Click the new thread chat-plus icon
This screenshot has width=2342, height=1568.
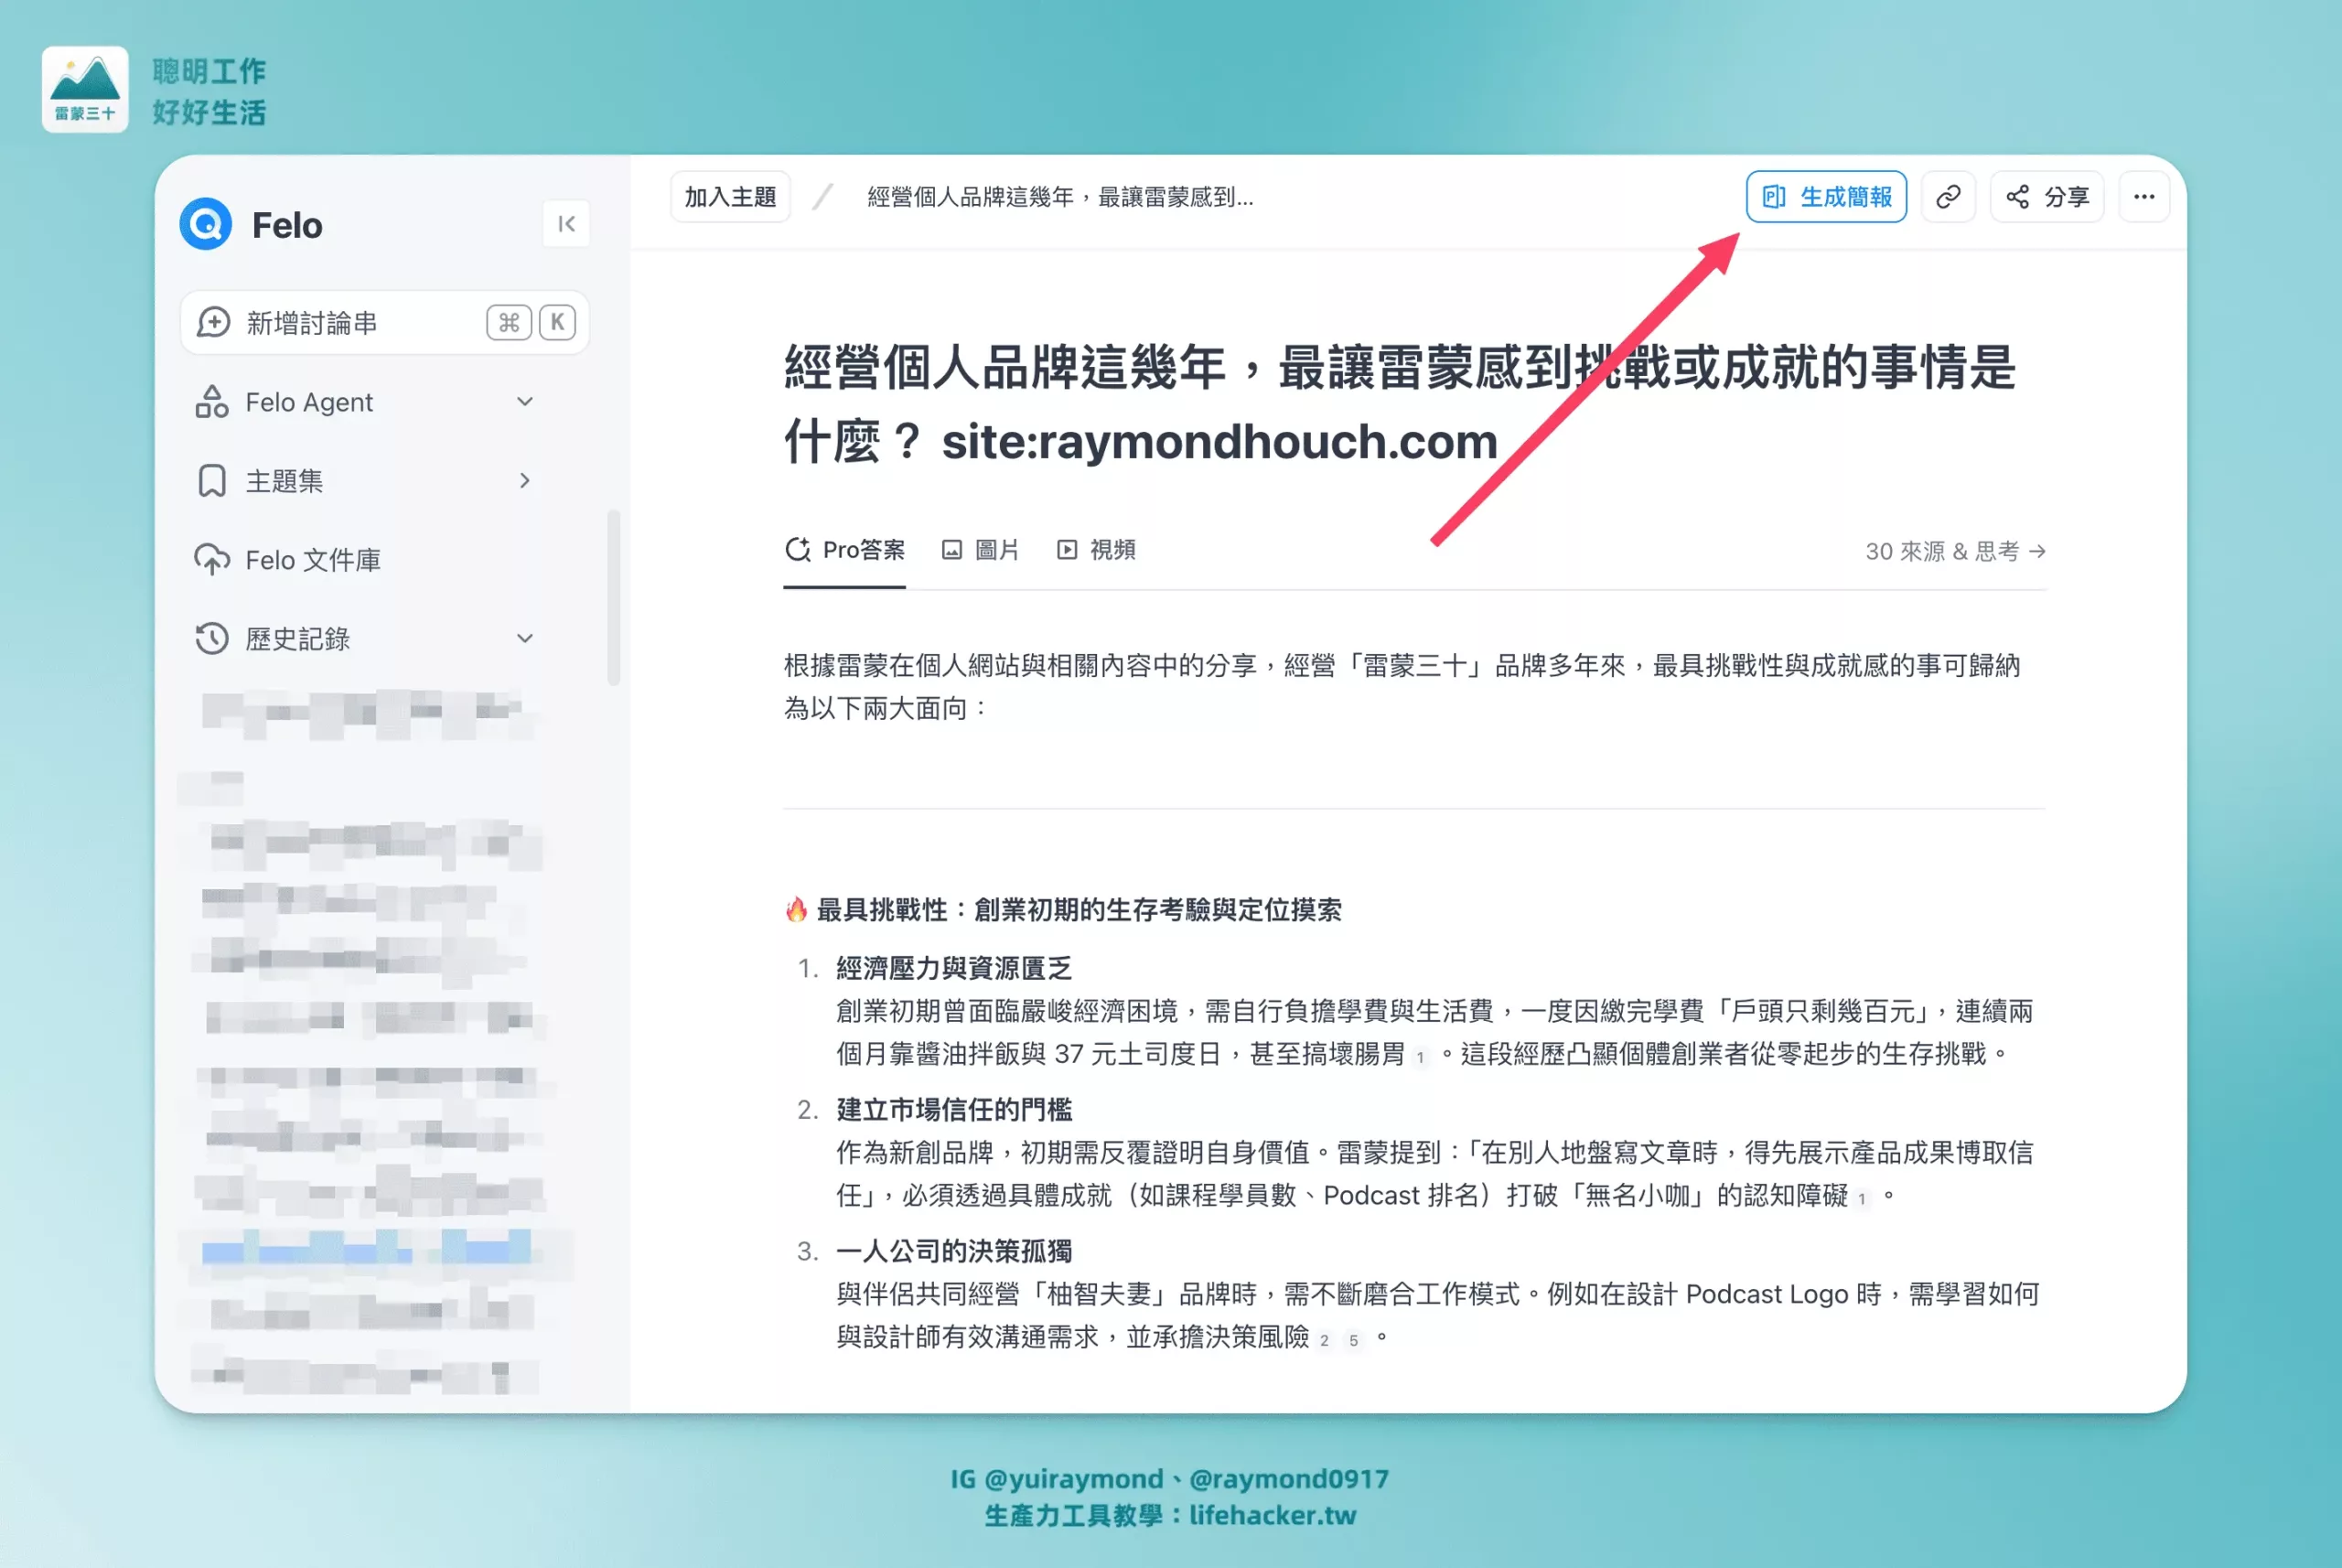click(x=213, y=322)
